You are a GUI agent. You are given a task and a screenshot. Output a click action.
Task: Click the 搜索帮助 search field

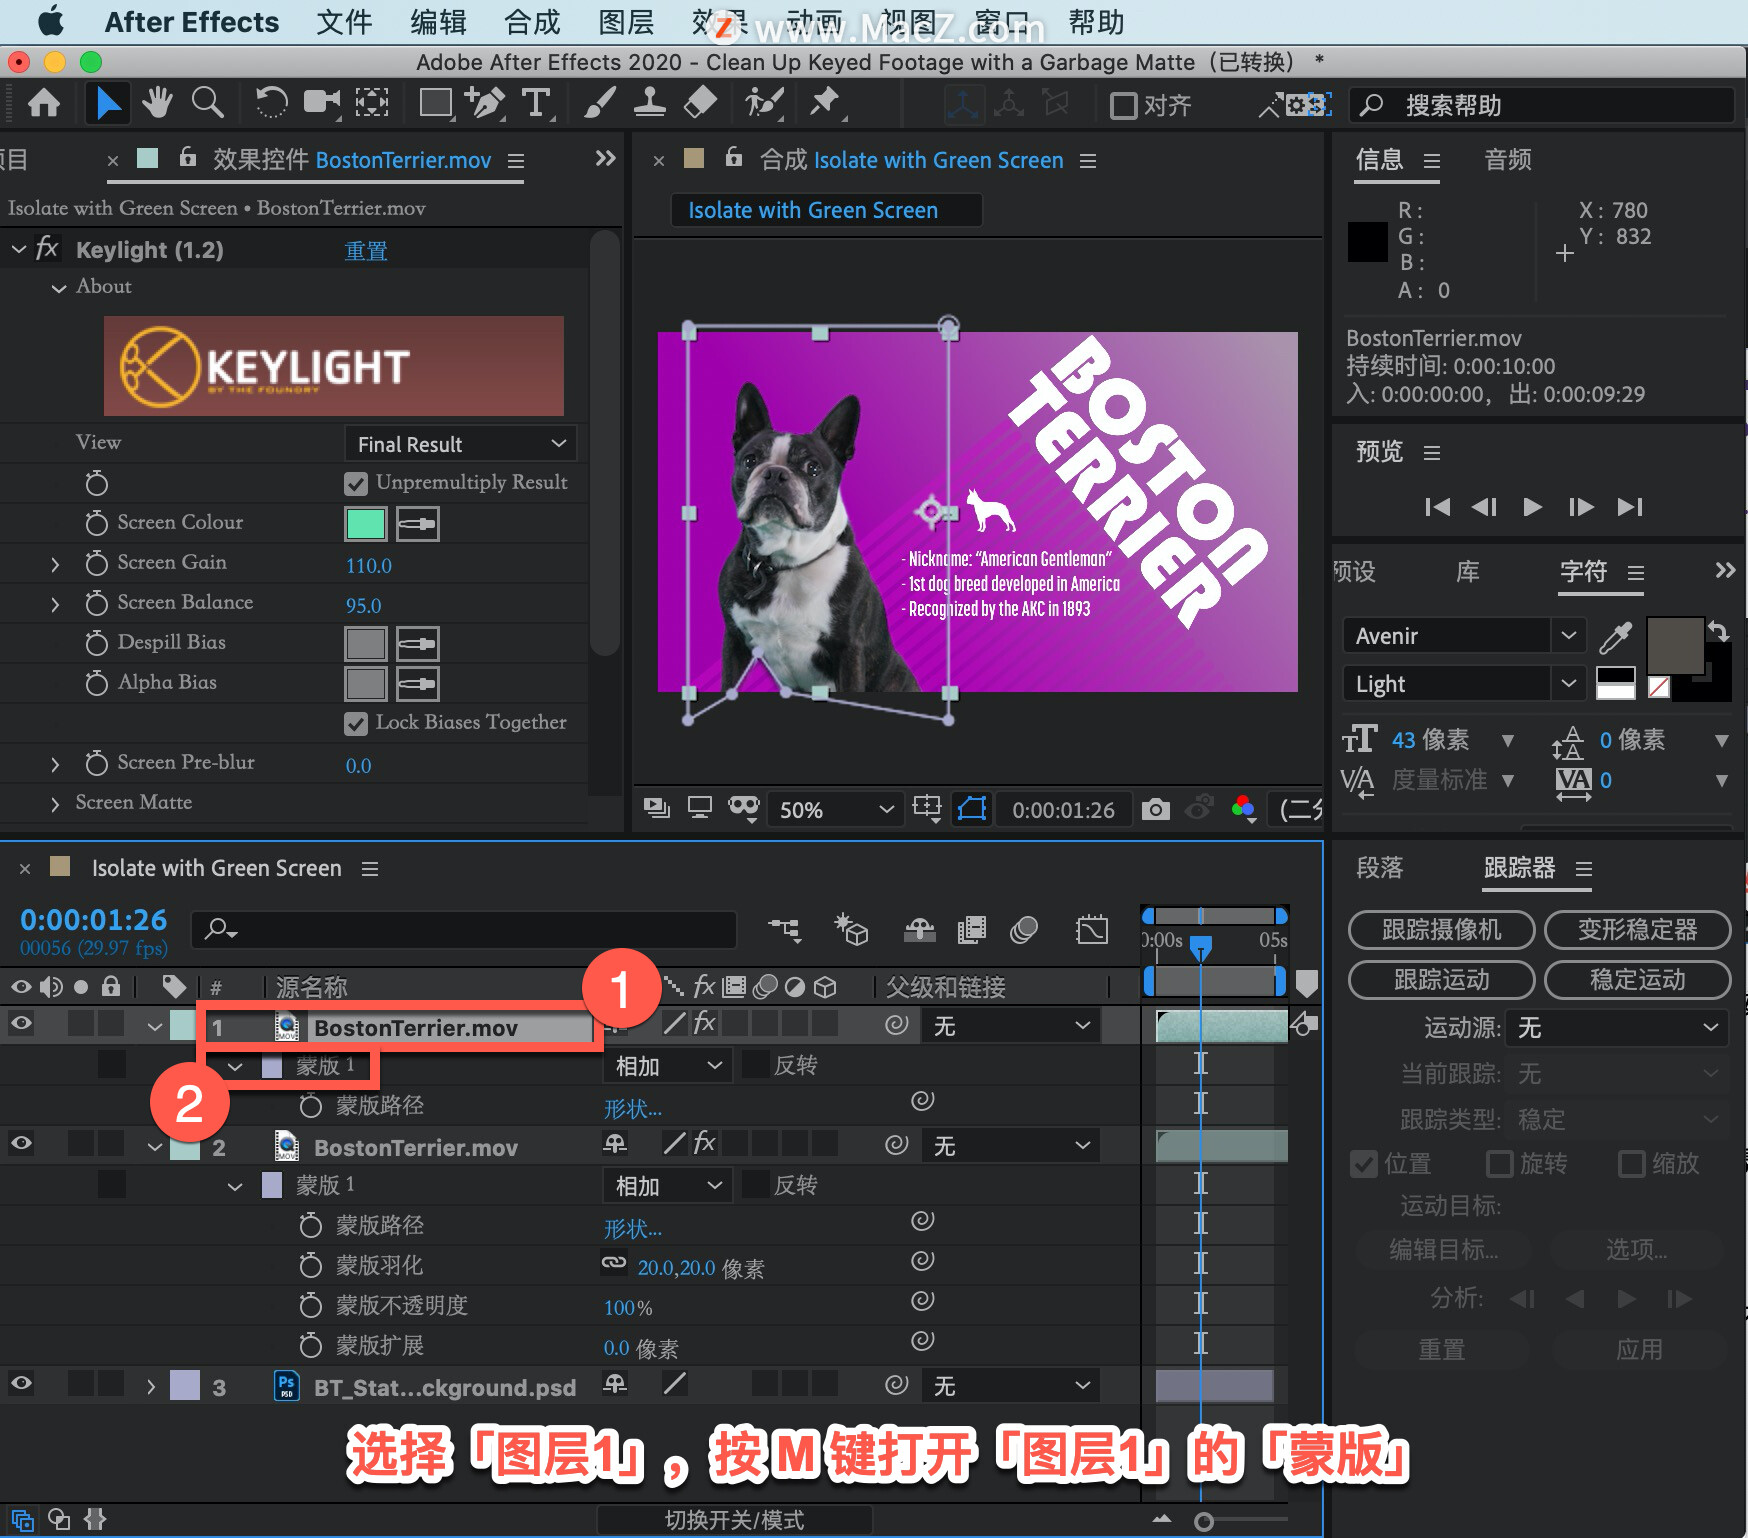coord(1541,105)
